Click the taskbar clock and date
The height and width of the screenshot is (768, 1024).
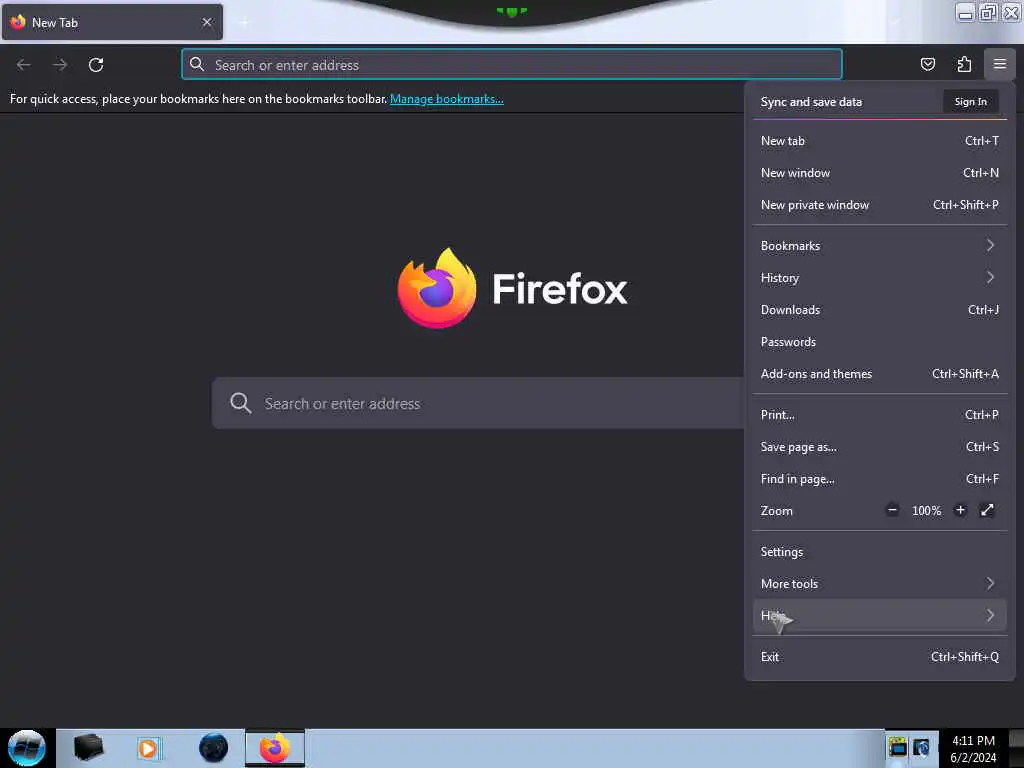[973, 749]
